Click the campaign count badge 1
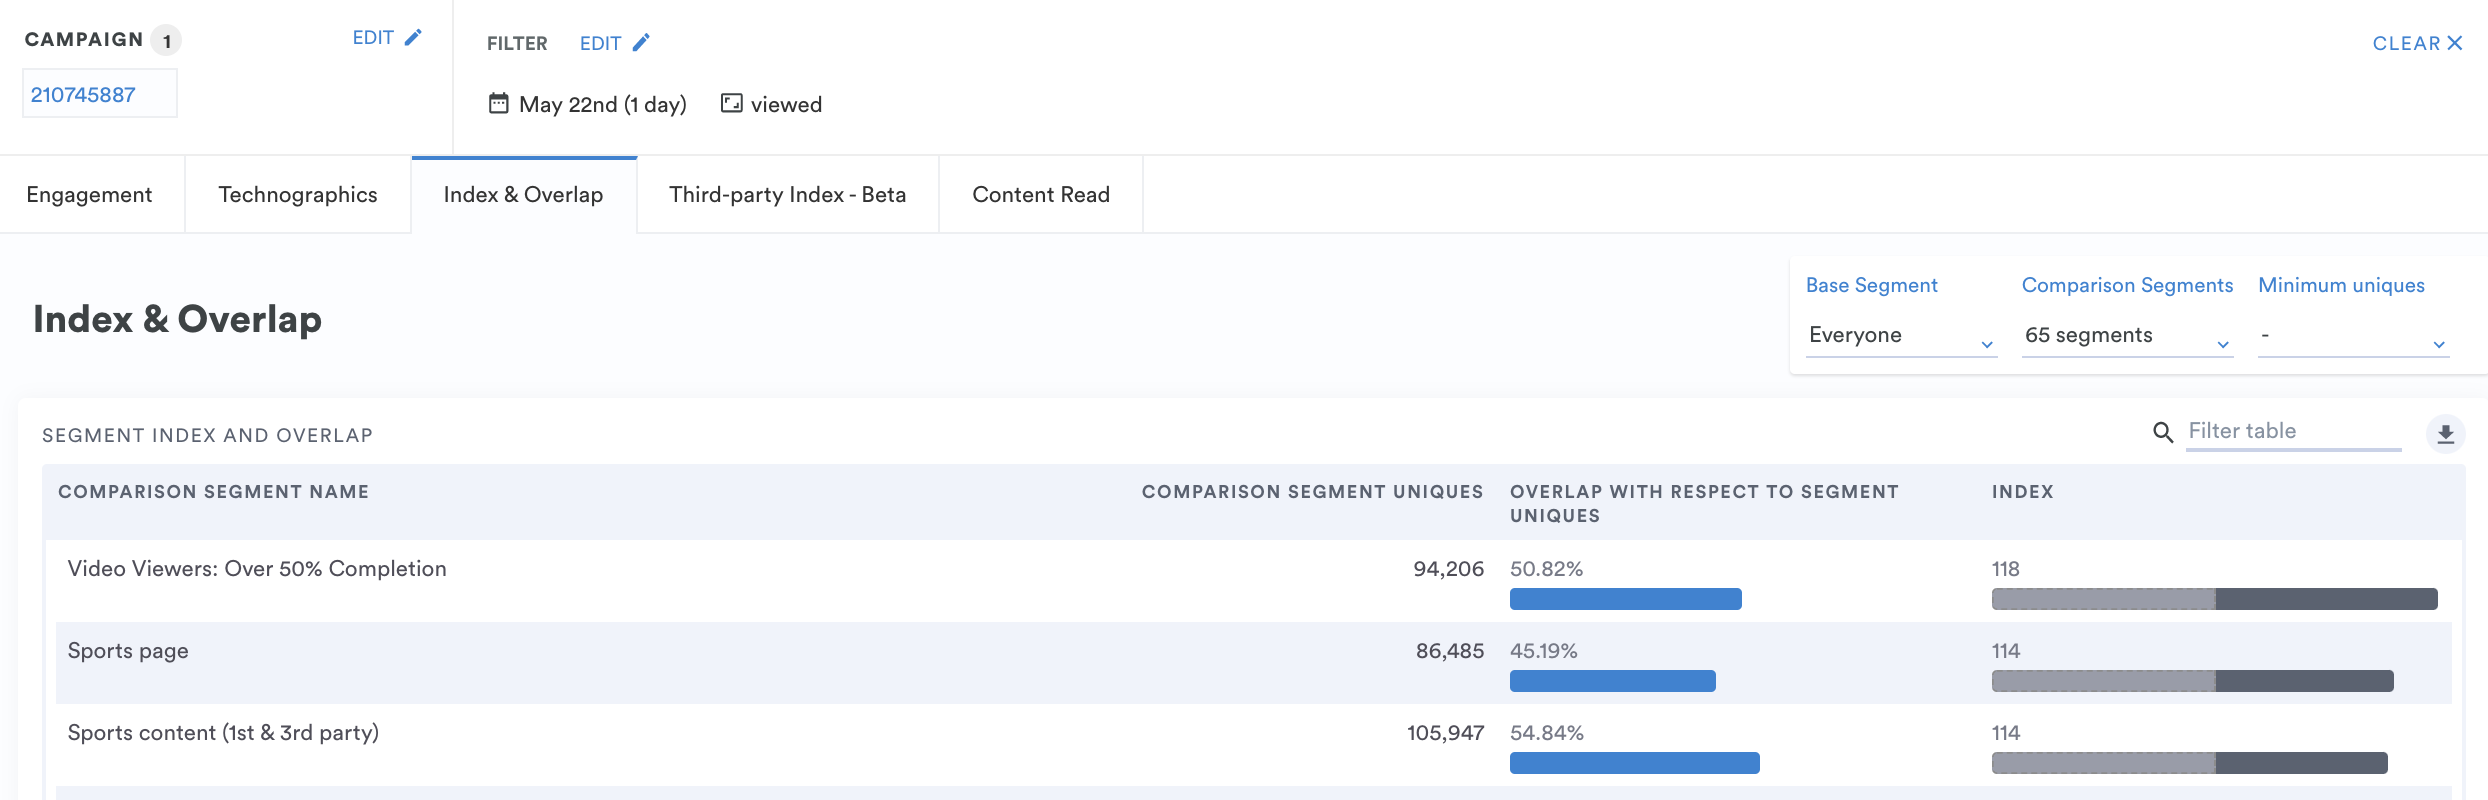This screenshot has height=800, width=2488. (x=167, y=41)
